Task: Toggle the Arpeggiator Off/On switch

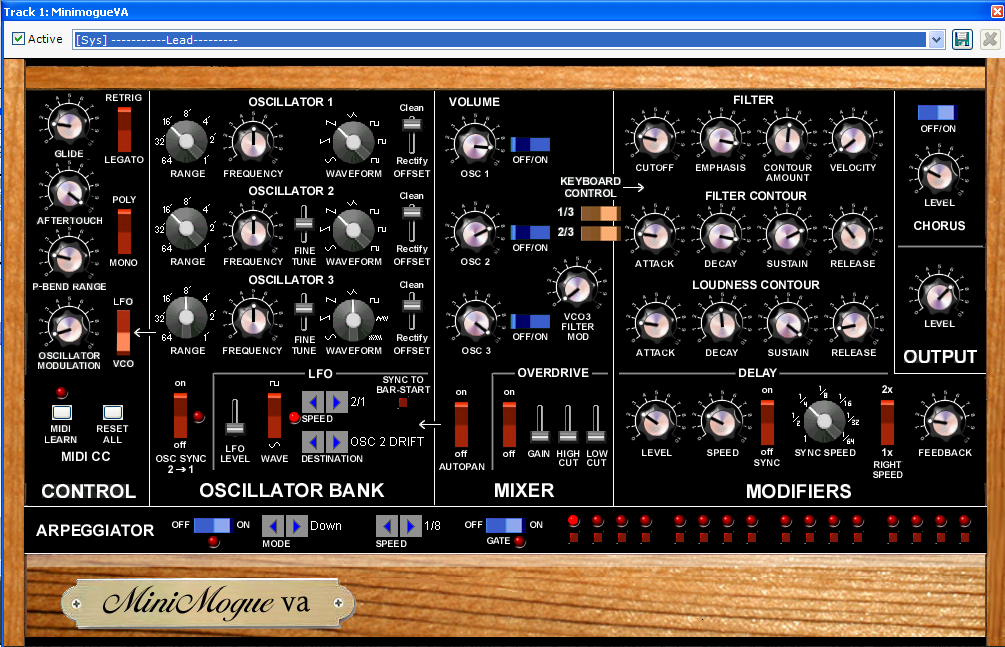Action: pos(212,525)
